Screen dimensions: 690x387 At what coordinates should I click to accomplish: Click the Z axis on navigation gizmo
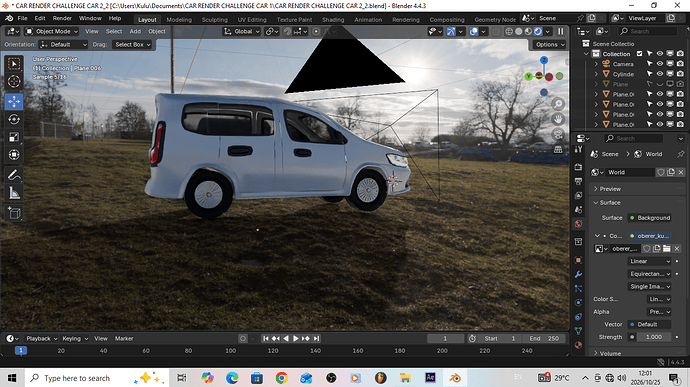coord(544,60)
